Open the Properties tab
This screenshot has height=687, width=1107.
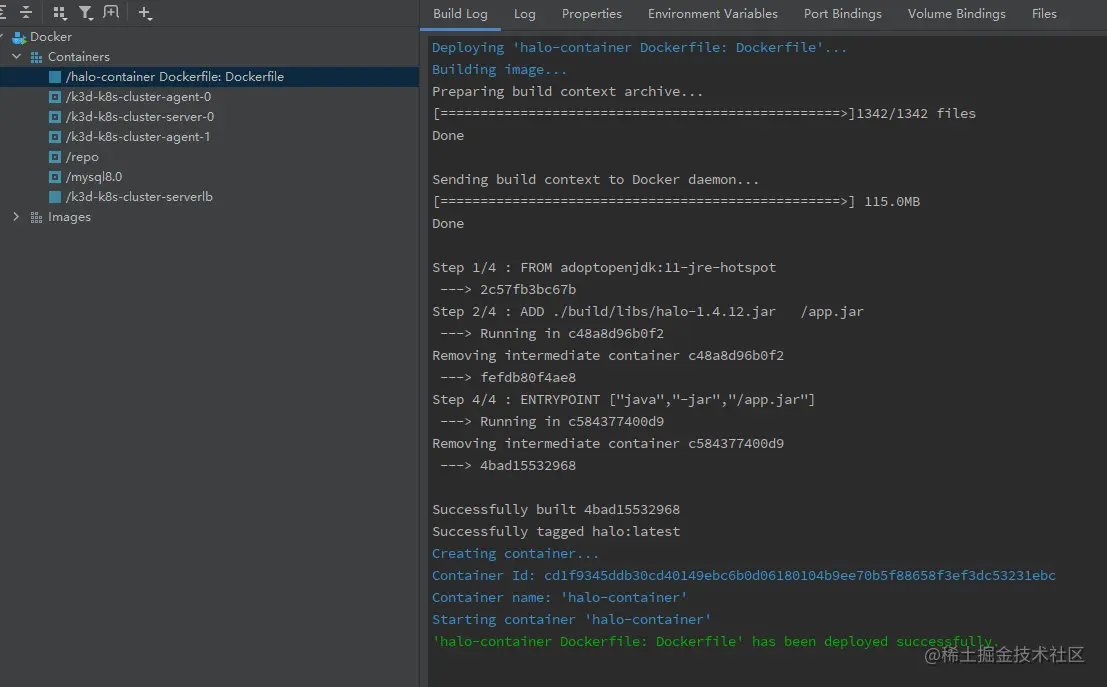click(592, 14)
